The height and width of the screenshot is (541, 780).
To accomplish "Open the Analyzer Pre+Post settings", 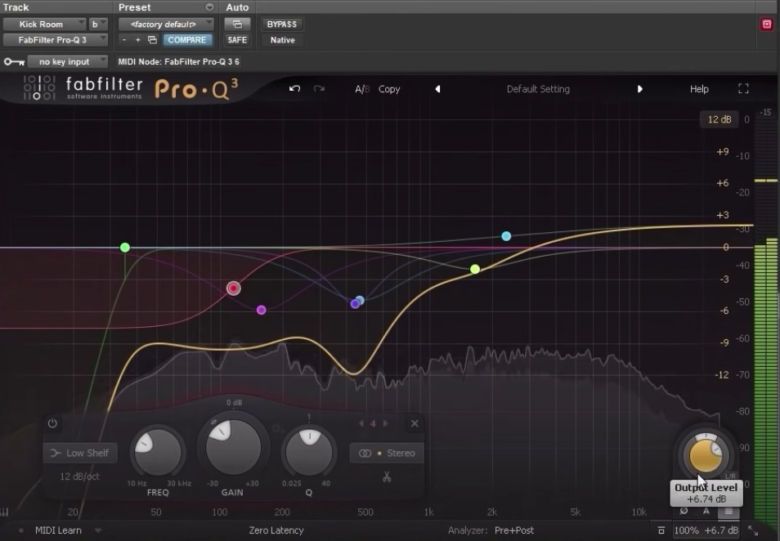I will click(491, 530).
